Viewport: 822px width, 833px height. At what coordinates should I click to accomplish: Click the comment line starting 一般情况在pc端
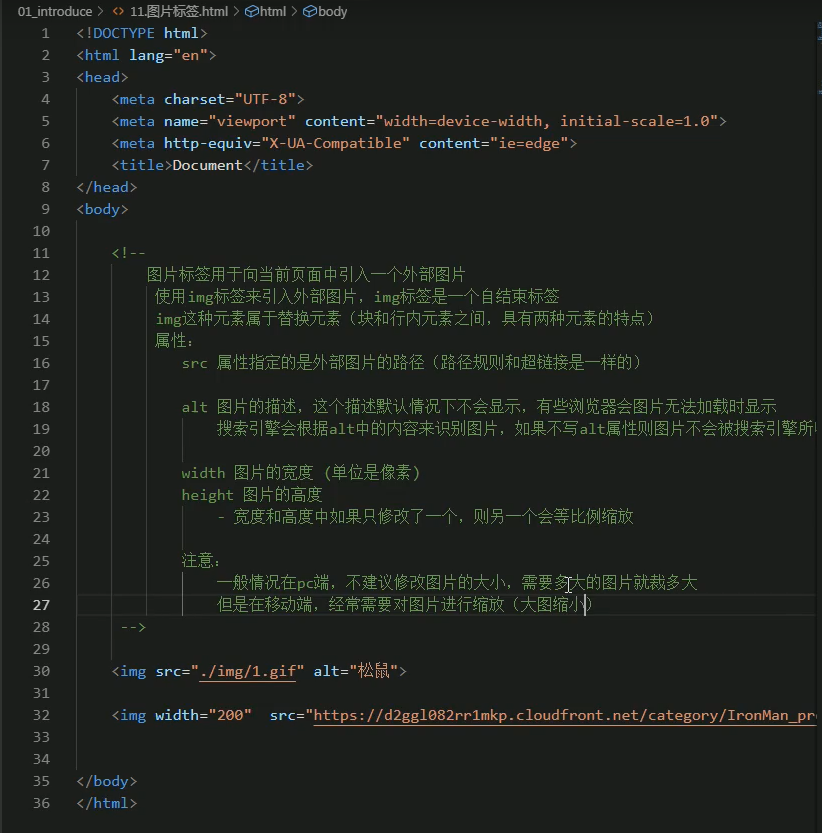point(457,583)
